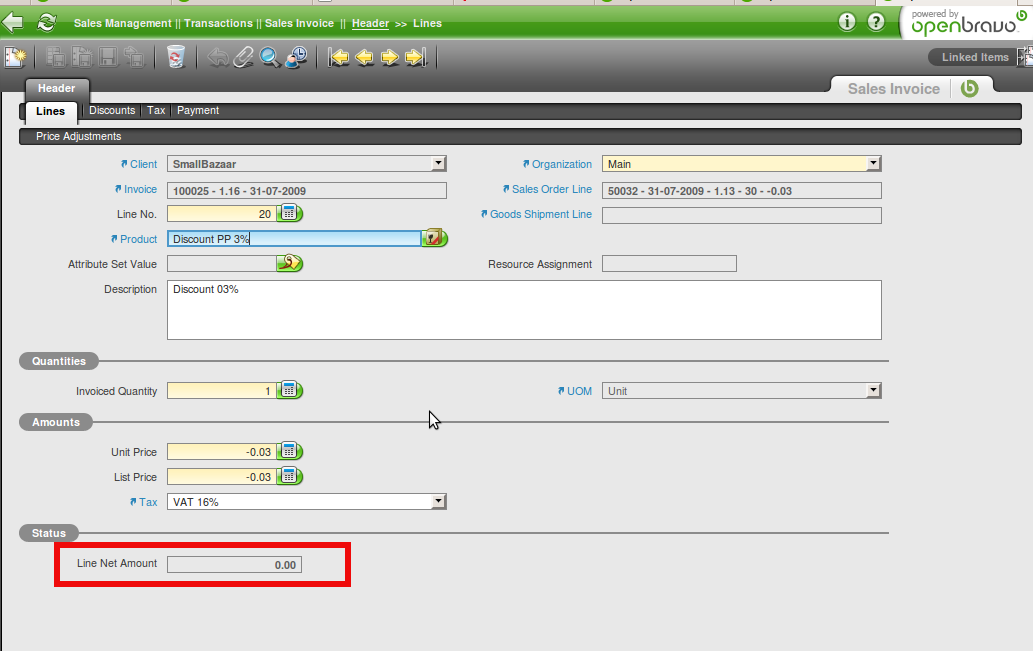Jump to the last record arrow
This screenshot has width=1033, height=651.
point(415,58)
